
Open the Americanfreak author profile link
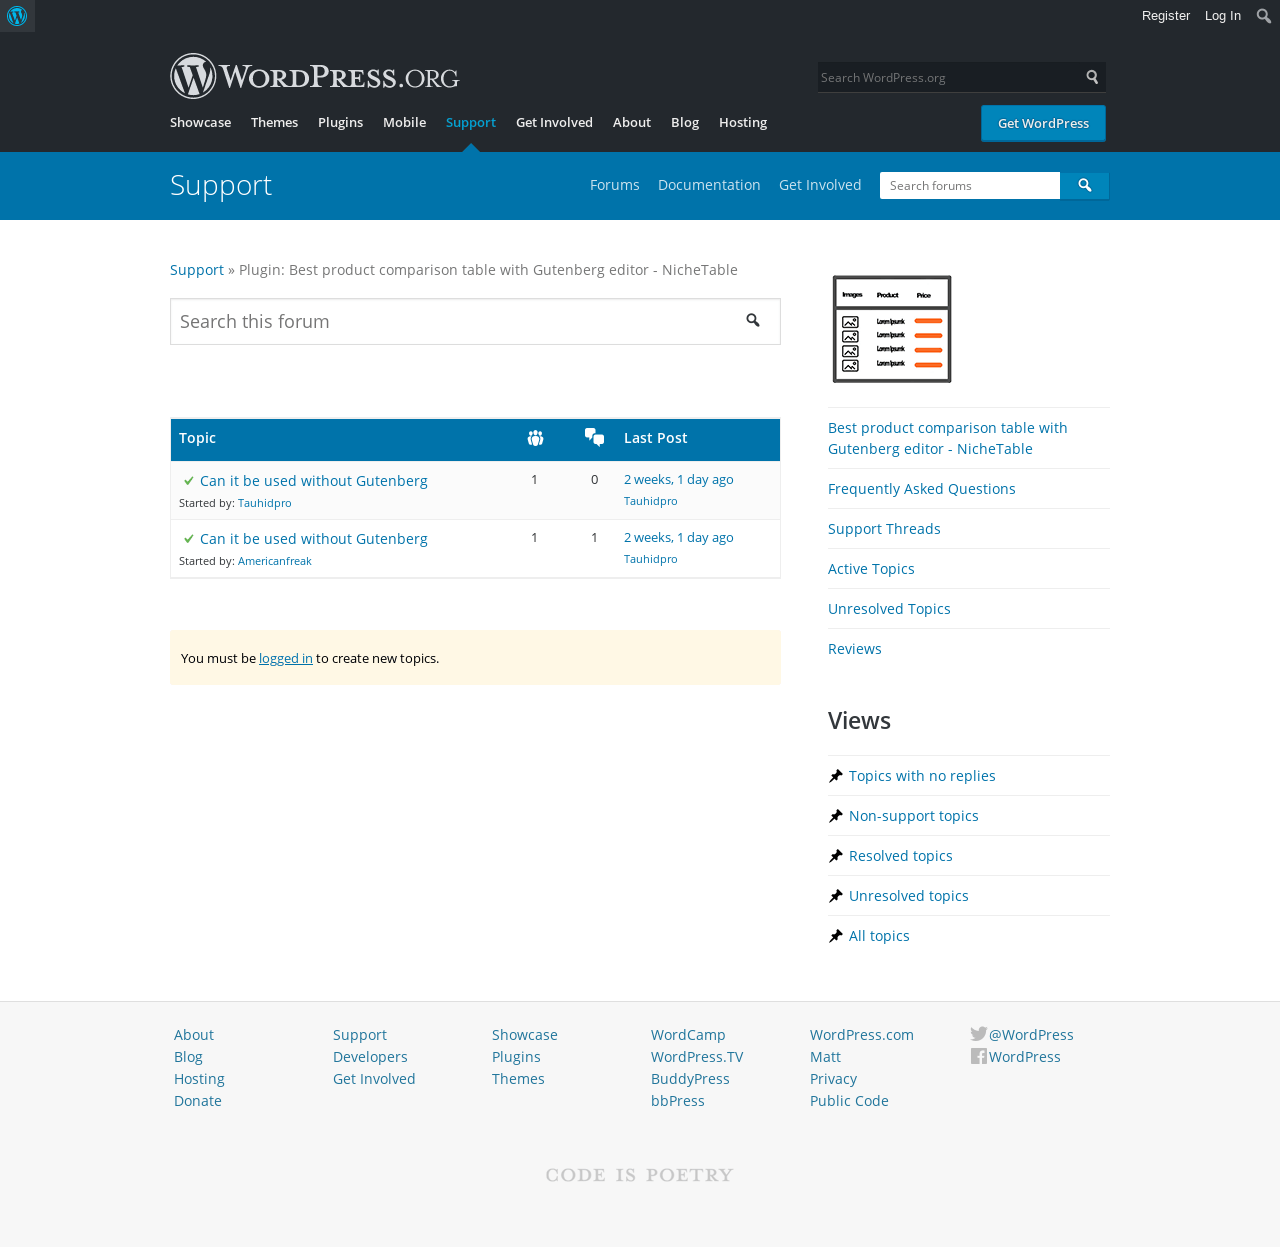click(274, 561)
